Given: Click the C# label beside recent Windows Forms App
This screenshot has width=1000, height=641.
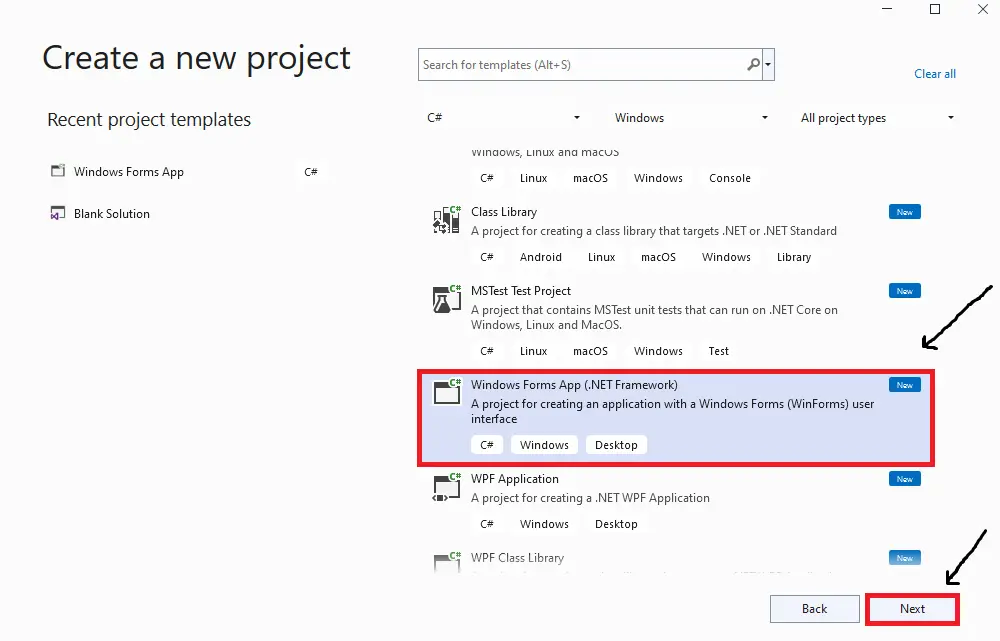Looking at the screenshot, I should tap(311, 172).
